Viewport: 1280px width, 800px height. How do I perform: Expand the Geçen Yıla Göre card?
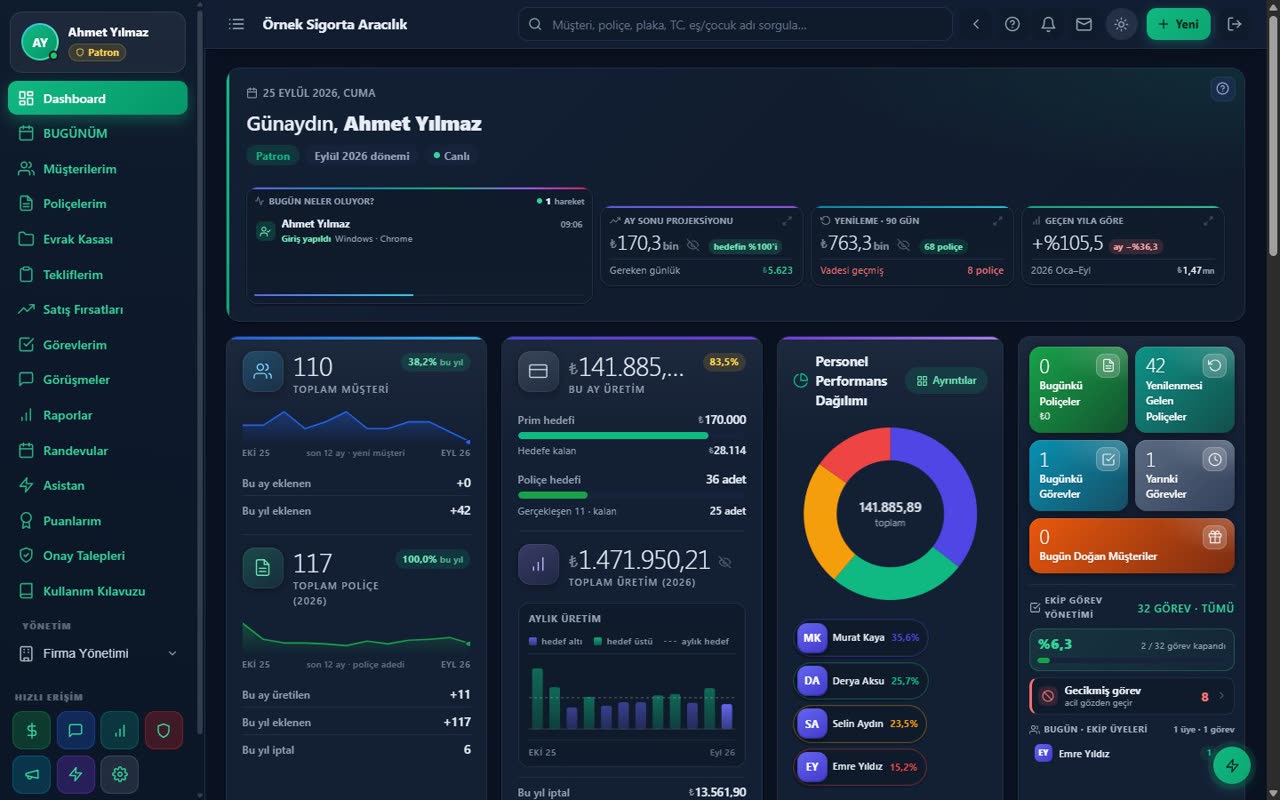click(x=1208, y=220)
